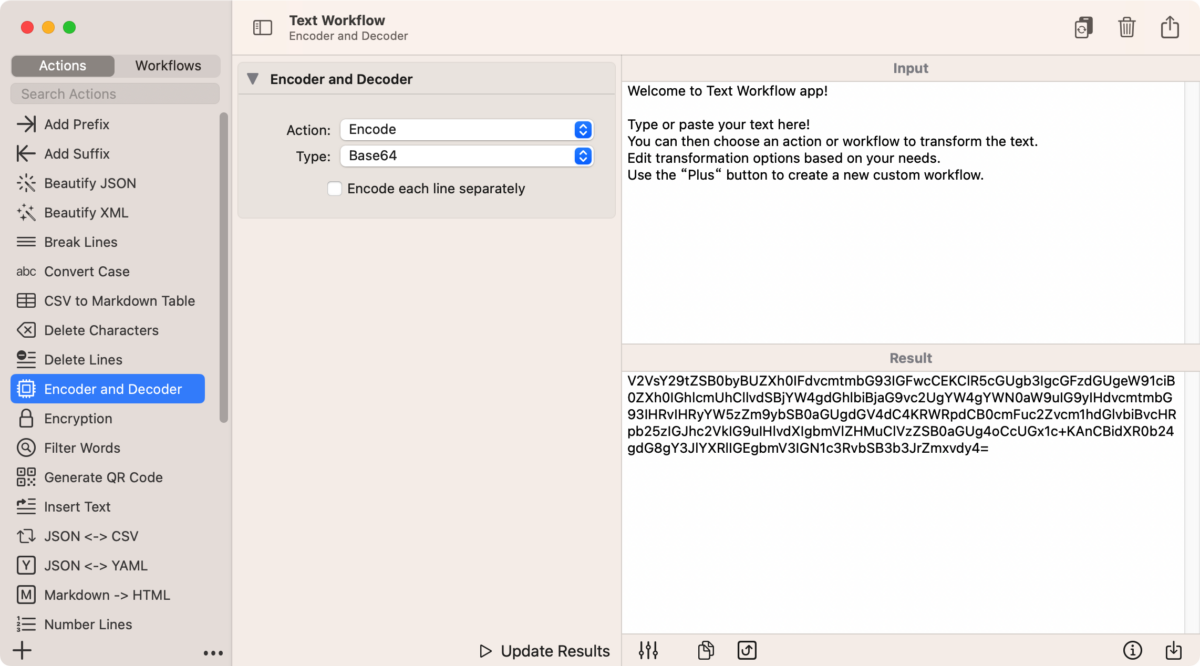This screenshot has width=1200, height=666.
Task: Copy the result using the copy icon
Action: click(706, 651)
